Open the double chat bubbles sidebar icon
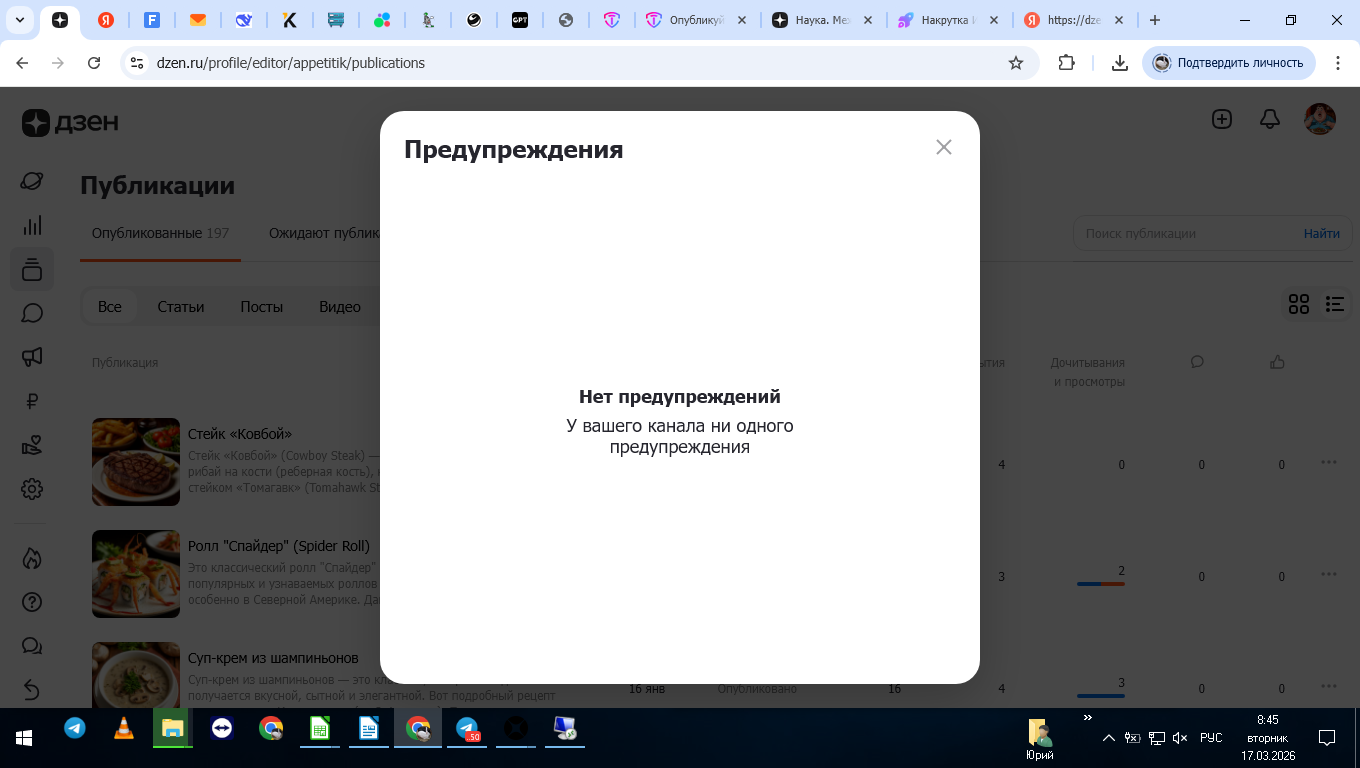This screenshot has height=768, width=1360. tap(32, 646)
